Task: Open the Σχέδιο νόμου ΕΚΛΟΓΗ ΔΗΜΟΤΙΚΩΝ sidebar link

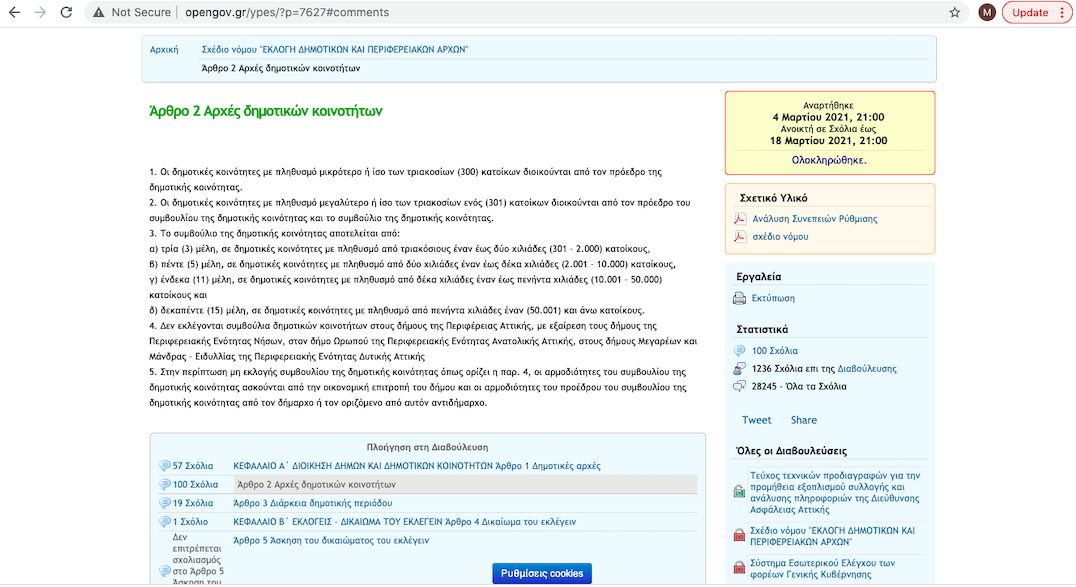Action: 832,536
